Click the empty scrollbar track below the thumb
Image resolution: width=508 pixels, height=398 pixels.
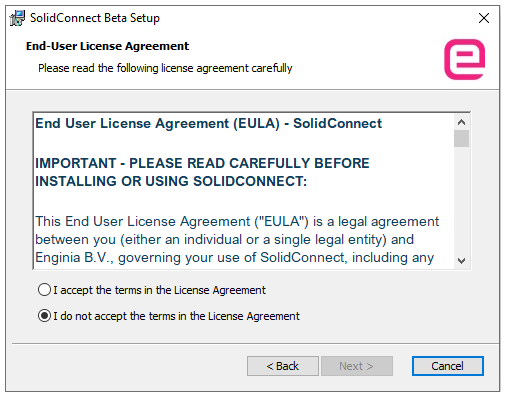pyautogui.click(x=461, y=200)
